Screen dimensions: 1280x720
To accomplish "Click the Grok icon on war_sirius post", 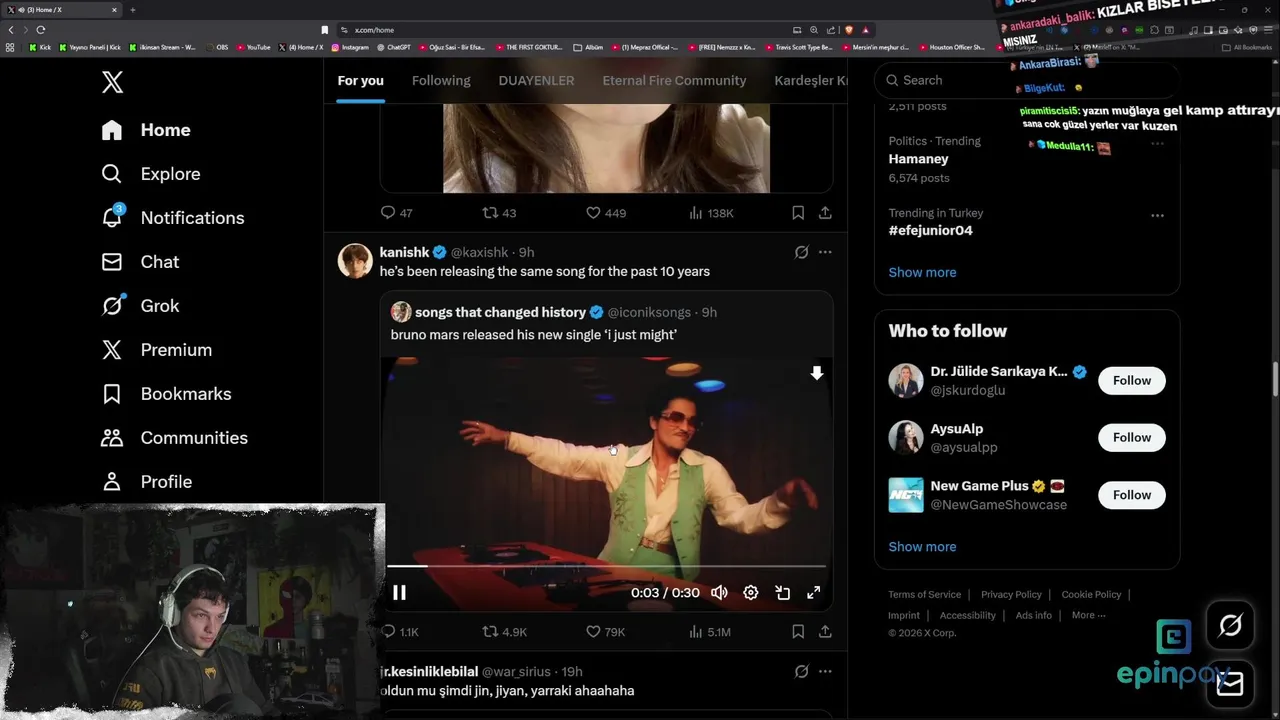I will click(x=801, y=672).
